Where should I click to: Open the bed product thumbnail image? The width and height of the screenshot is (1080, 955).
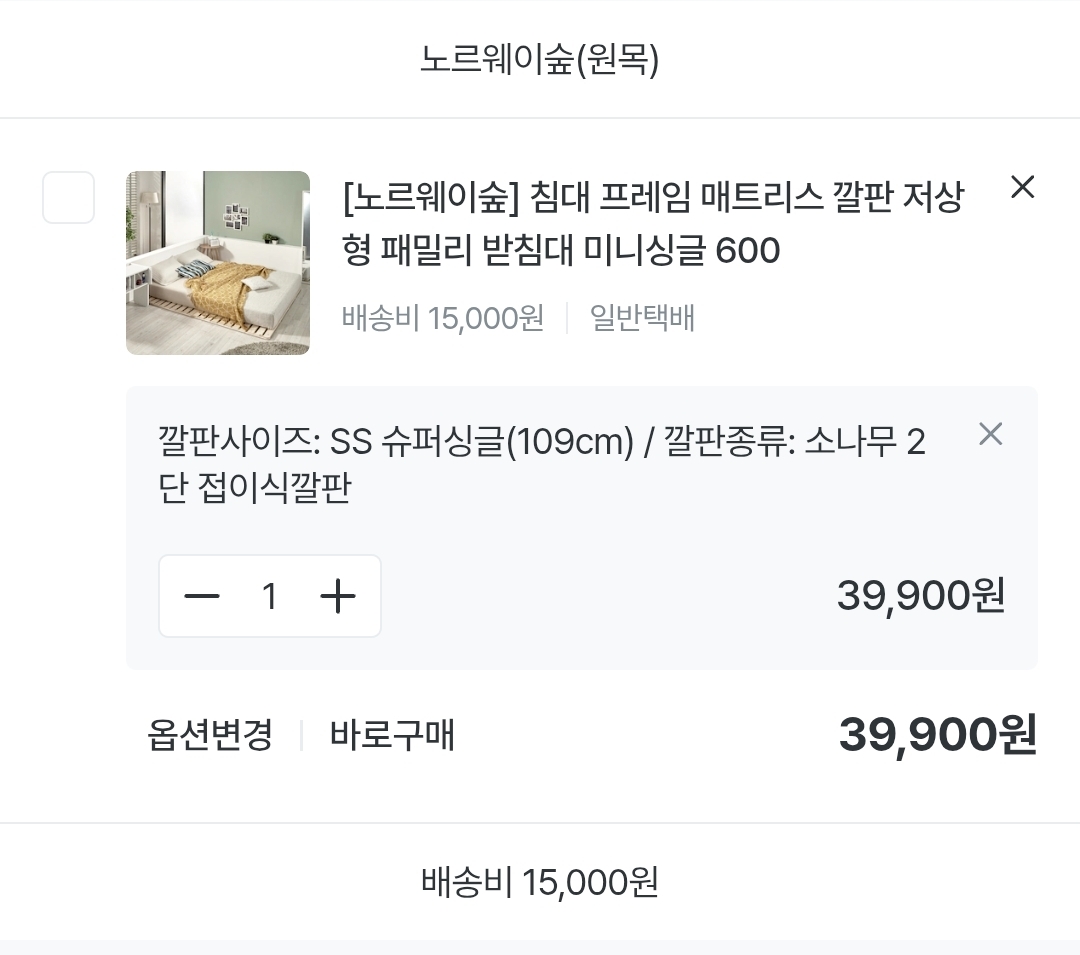[218, 263]
